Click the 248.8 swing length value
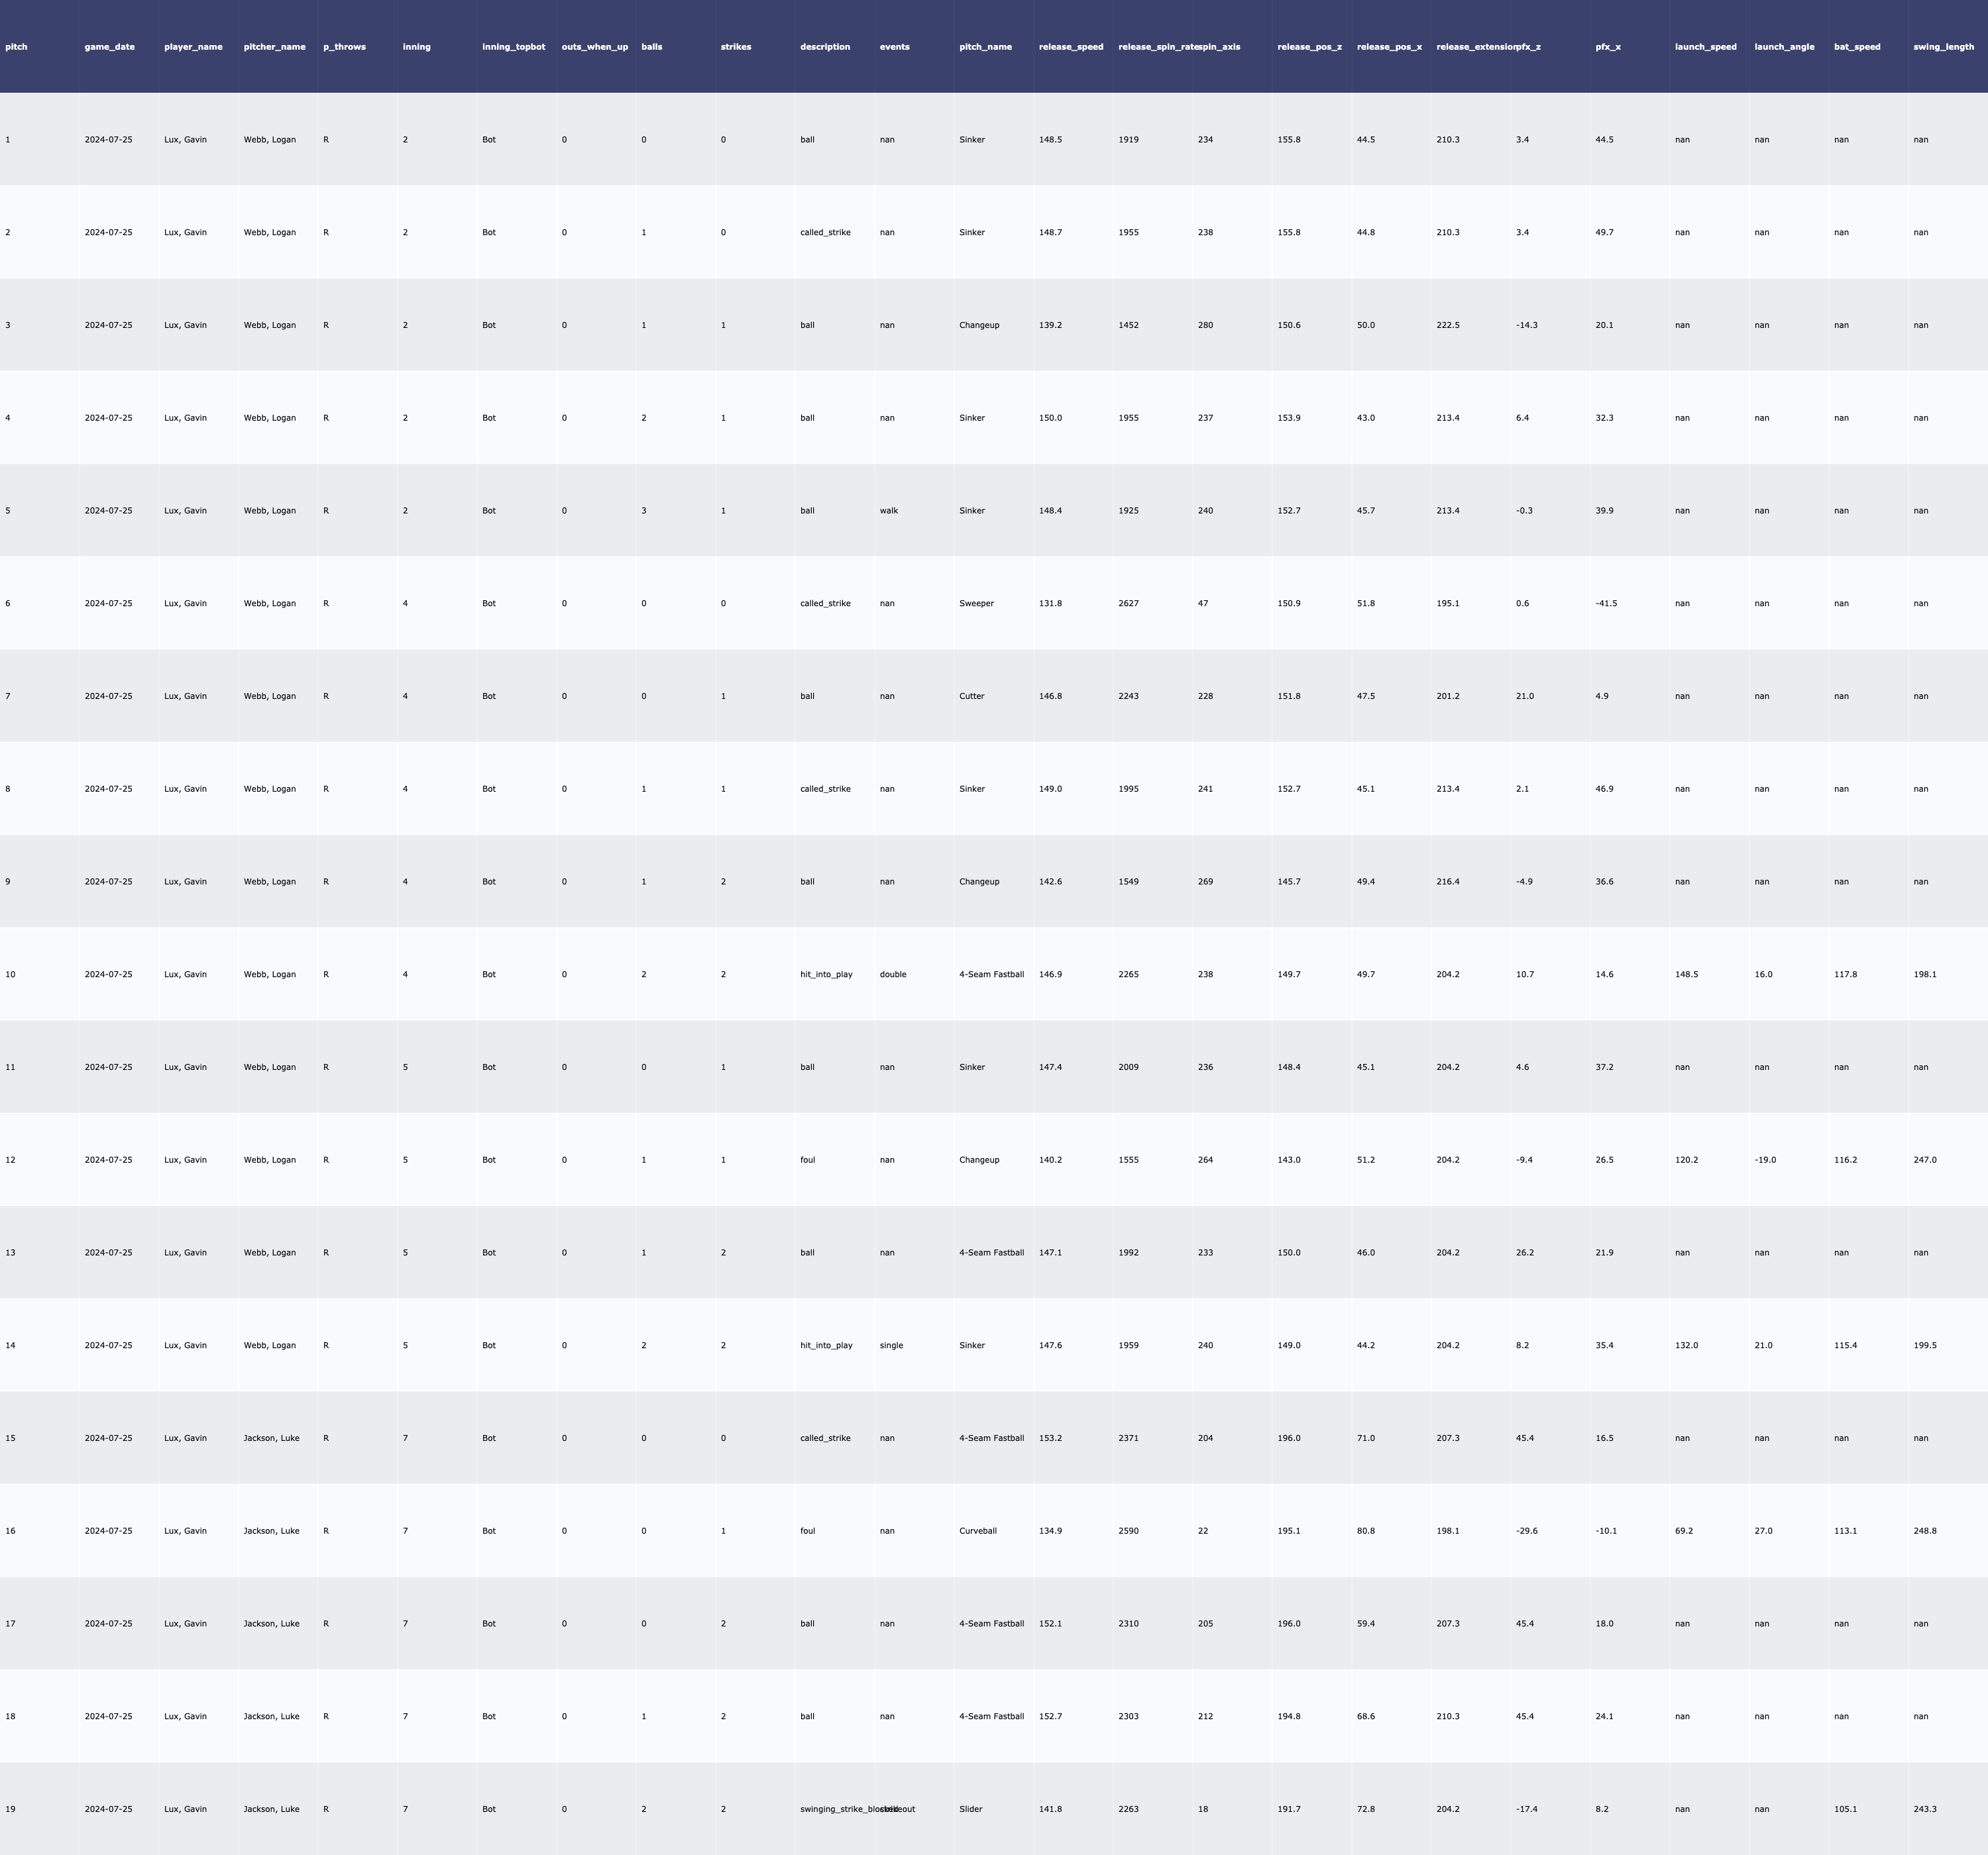 pos(1924,1531)
